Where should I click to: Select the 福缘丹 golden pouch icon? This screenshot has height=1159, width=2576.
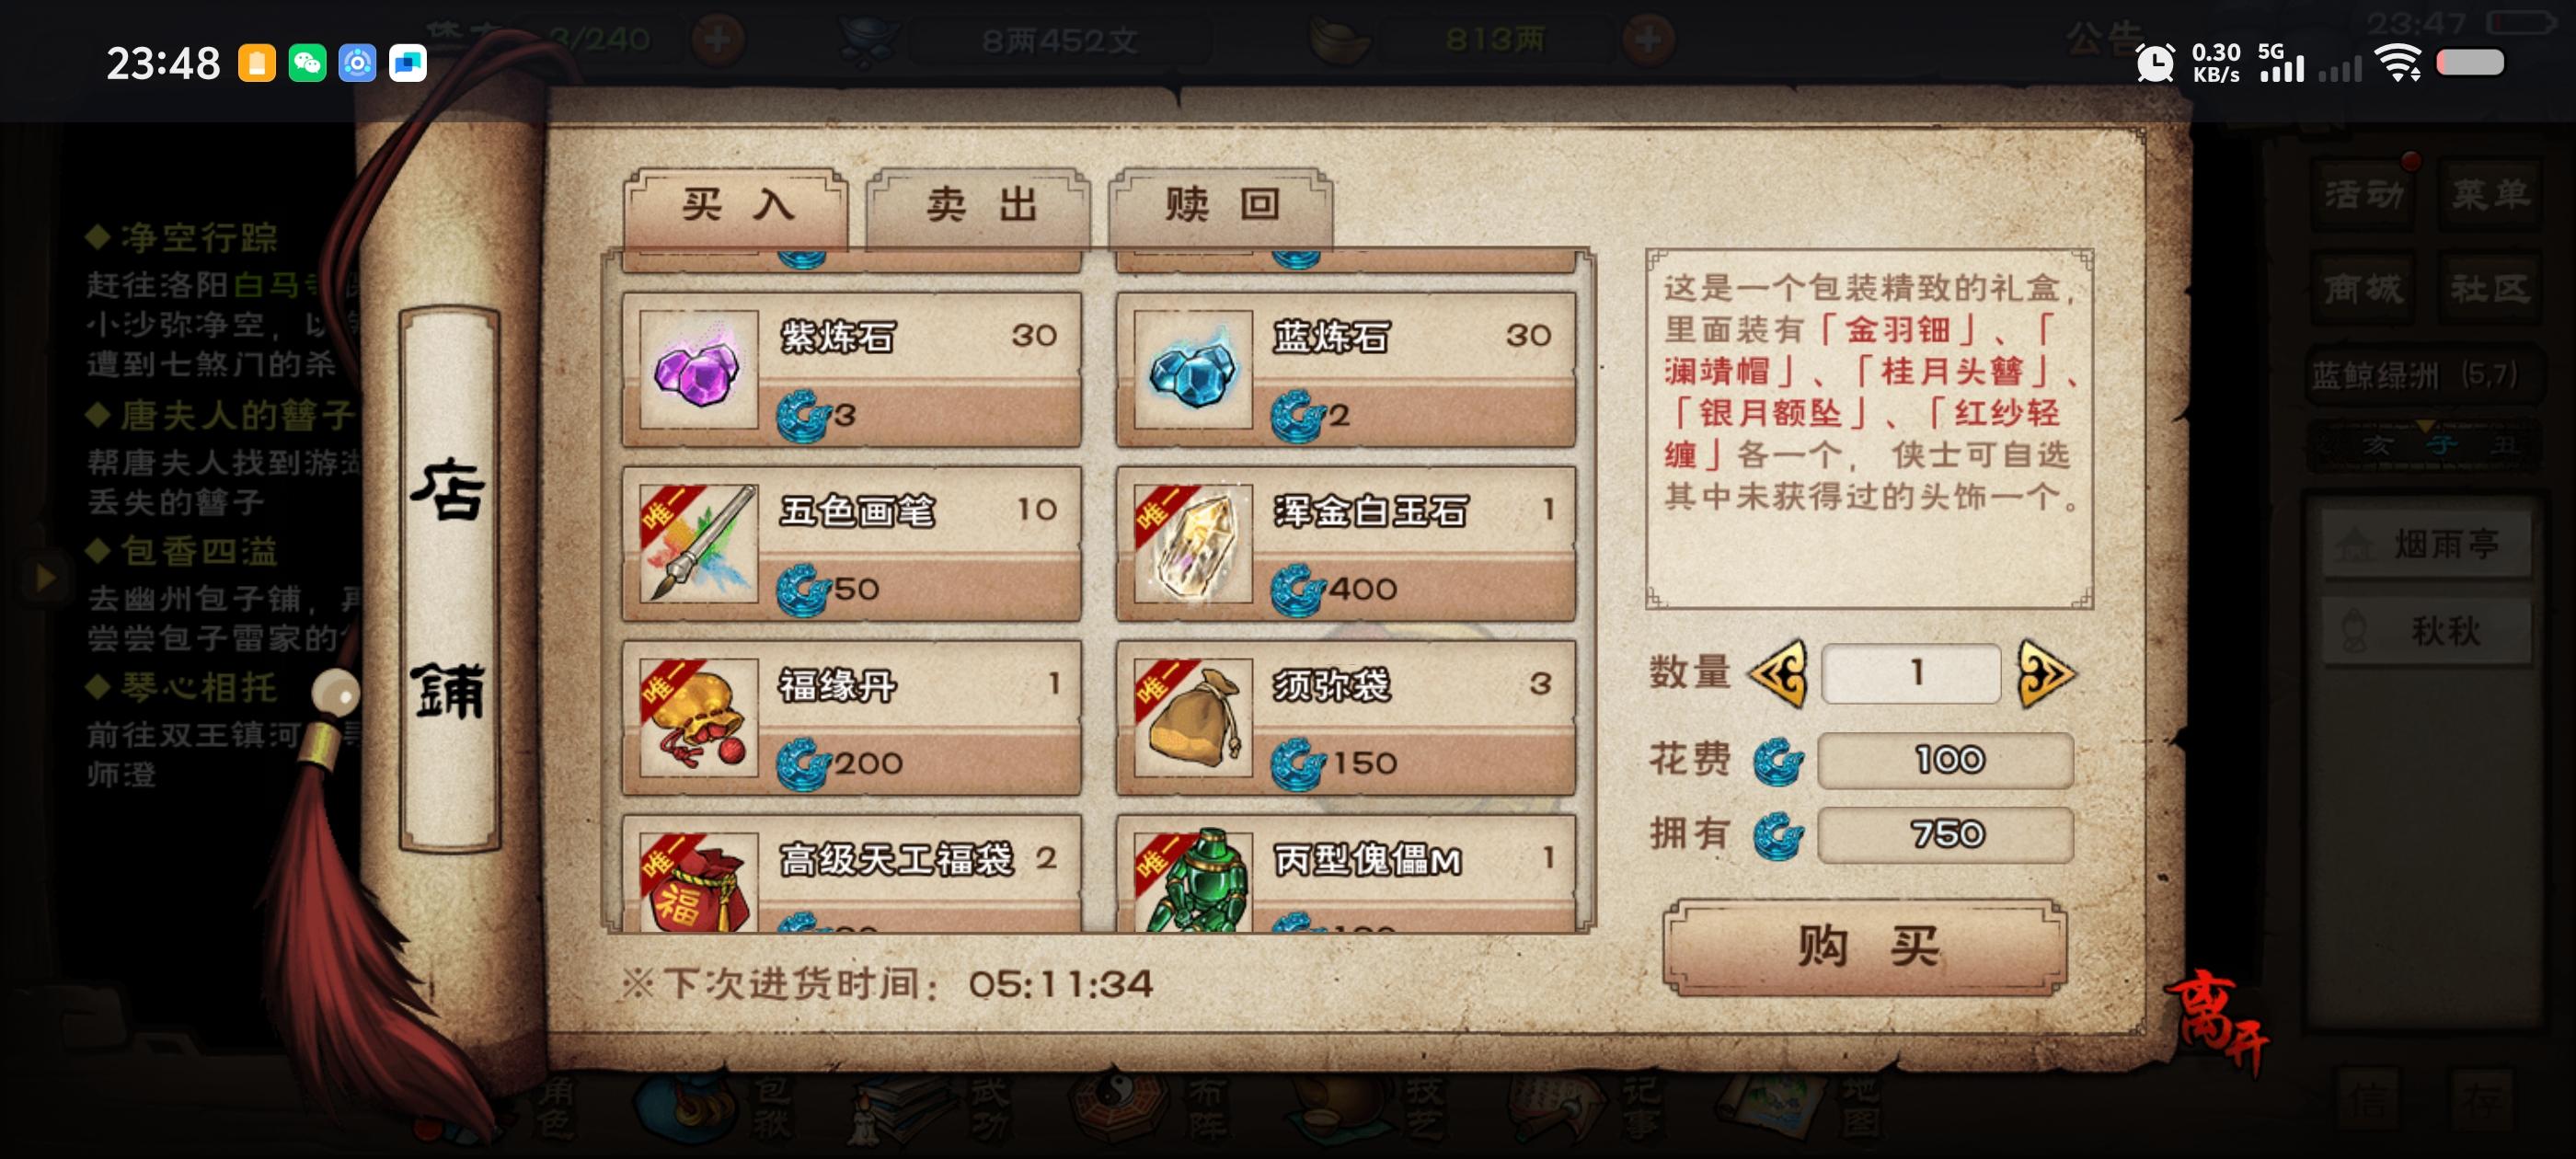[x=698, y=718]
